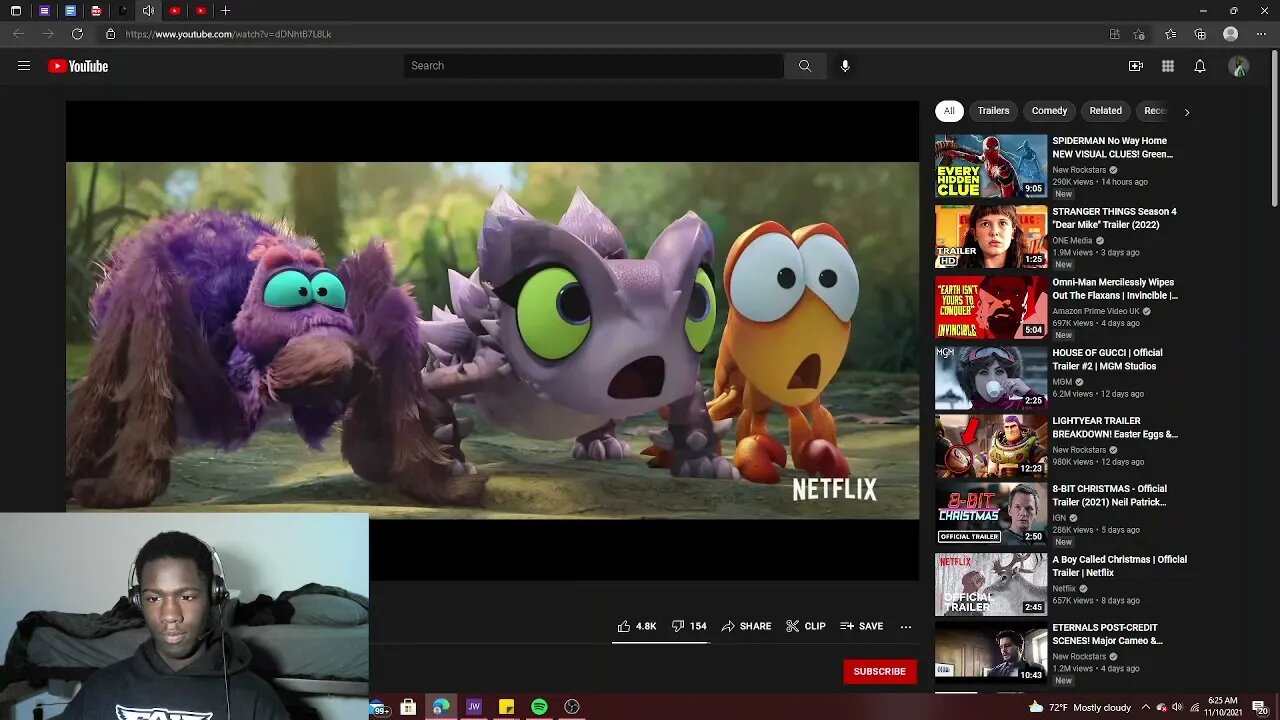Click the IGN channel name
Viewport: 1280px width, 720px height.
(x=1060, y=518)
